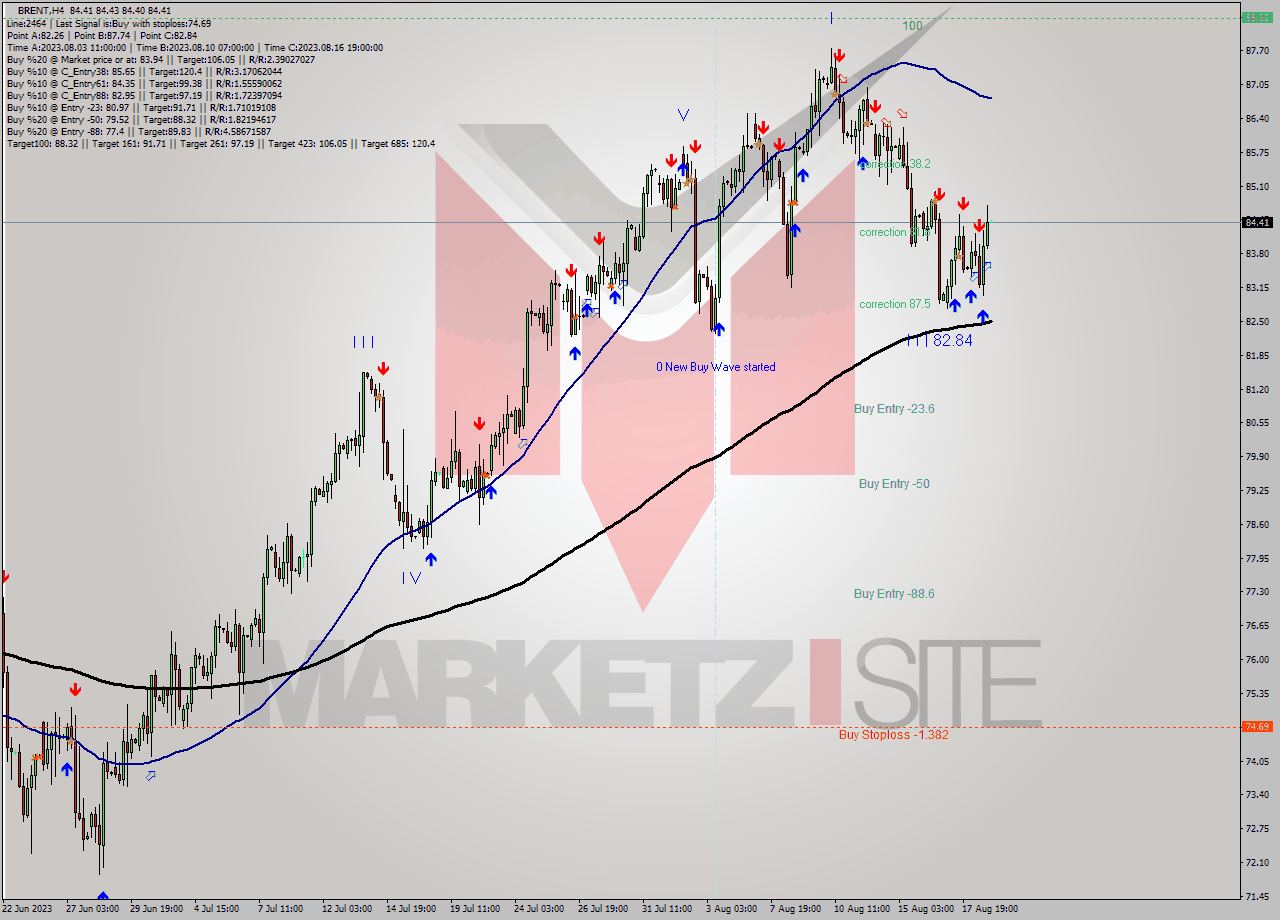Click the 77.30 price axis label
The height and width of the screenshot is (920, 1280).
tap(1257, 592)
